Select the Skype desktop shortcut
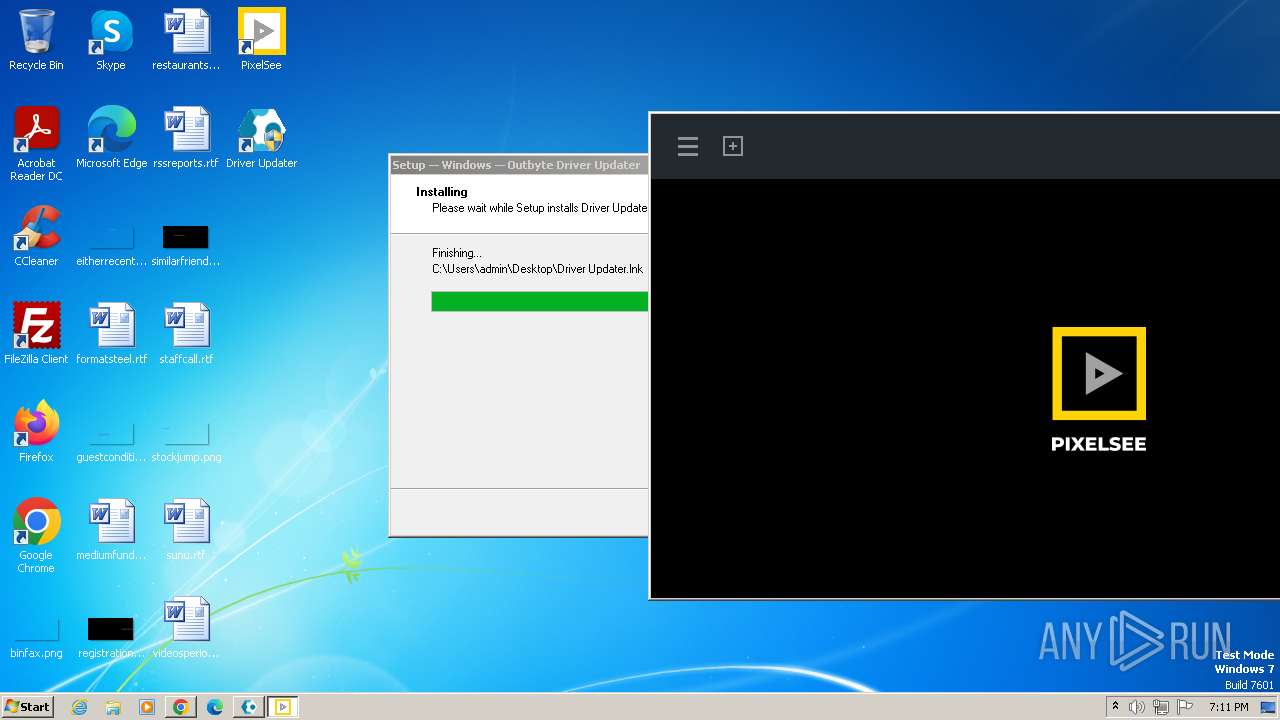Viewport: 1280px width, 720px height. pyautogui.click(x=111, y=40)
